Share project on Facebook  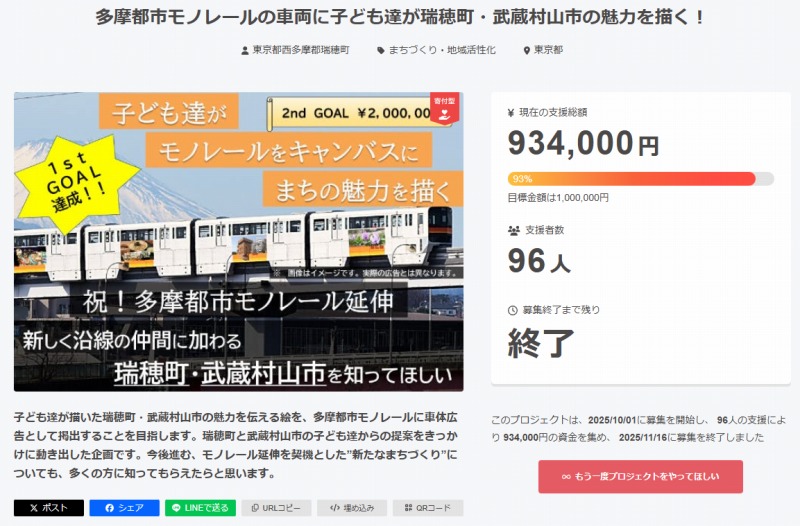pos(124,508)
